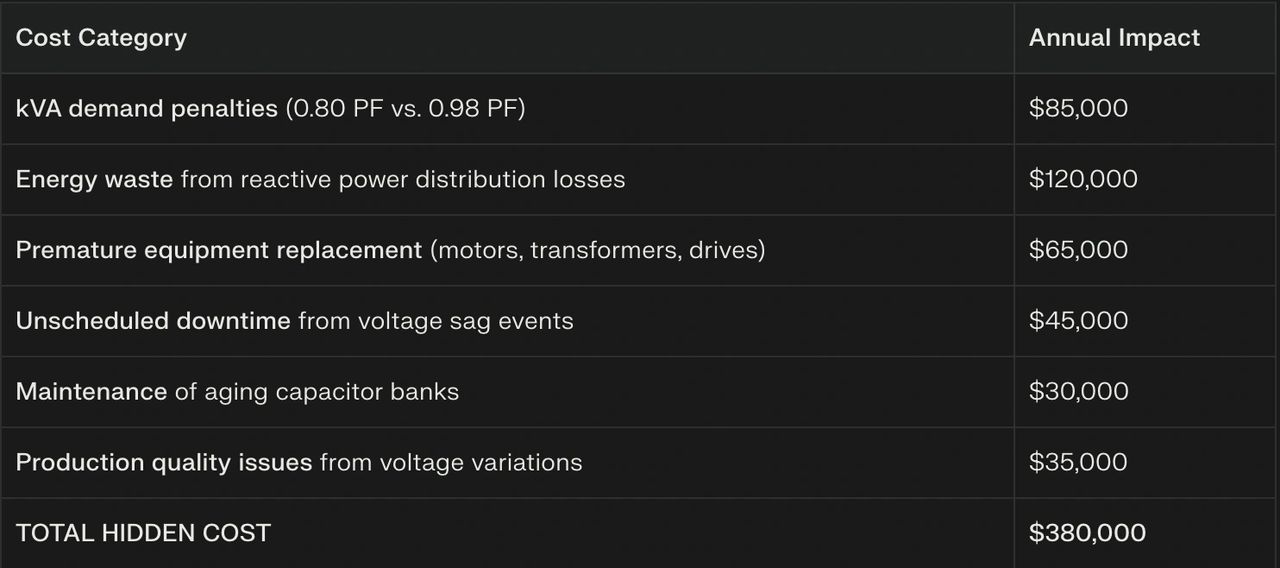Viewport: 1280px width, 568px height.
Task: Click the $35,000 amount cell
Action: [1078, 462]
